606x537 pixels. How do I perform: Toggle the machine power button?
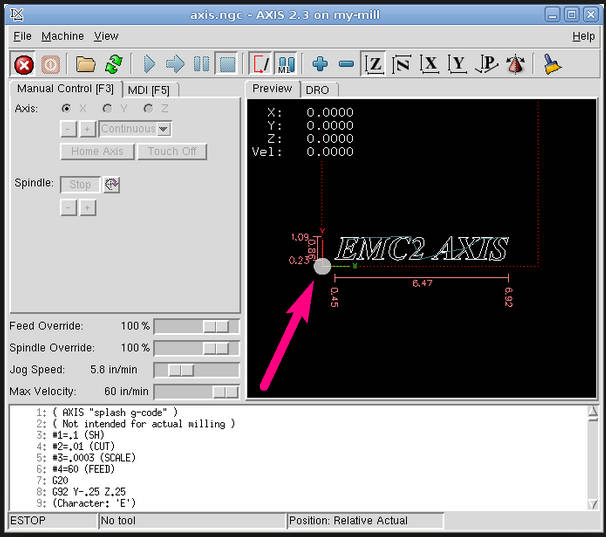(x=50, y=64)
